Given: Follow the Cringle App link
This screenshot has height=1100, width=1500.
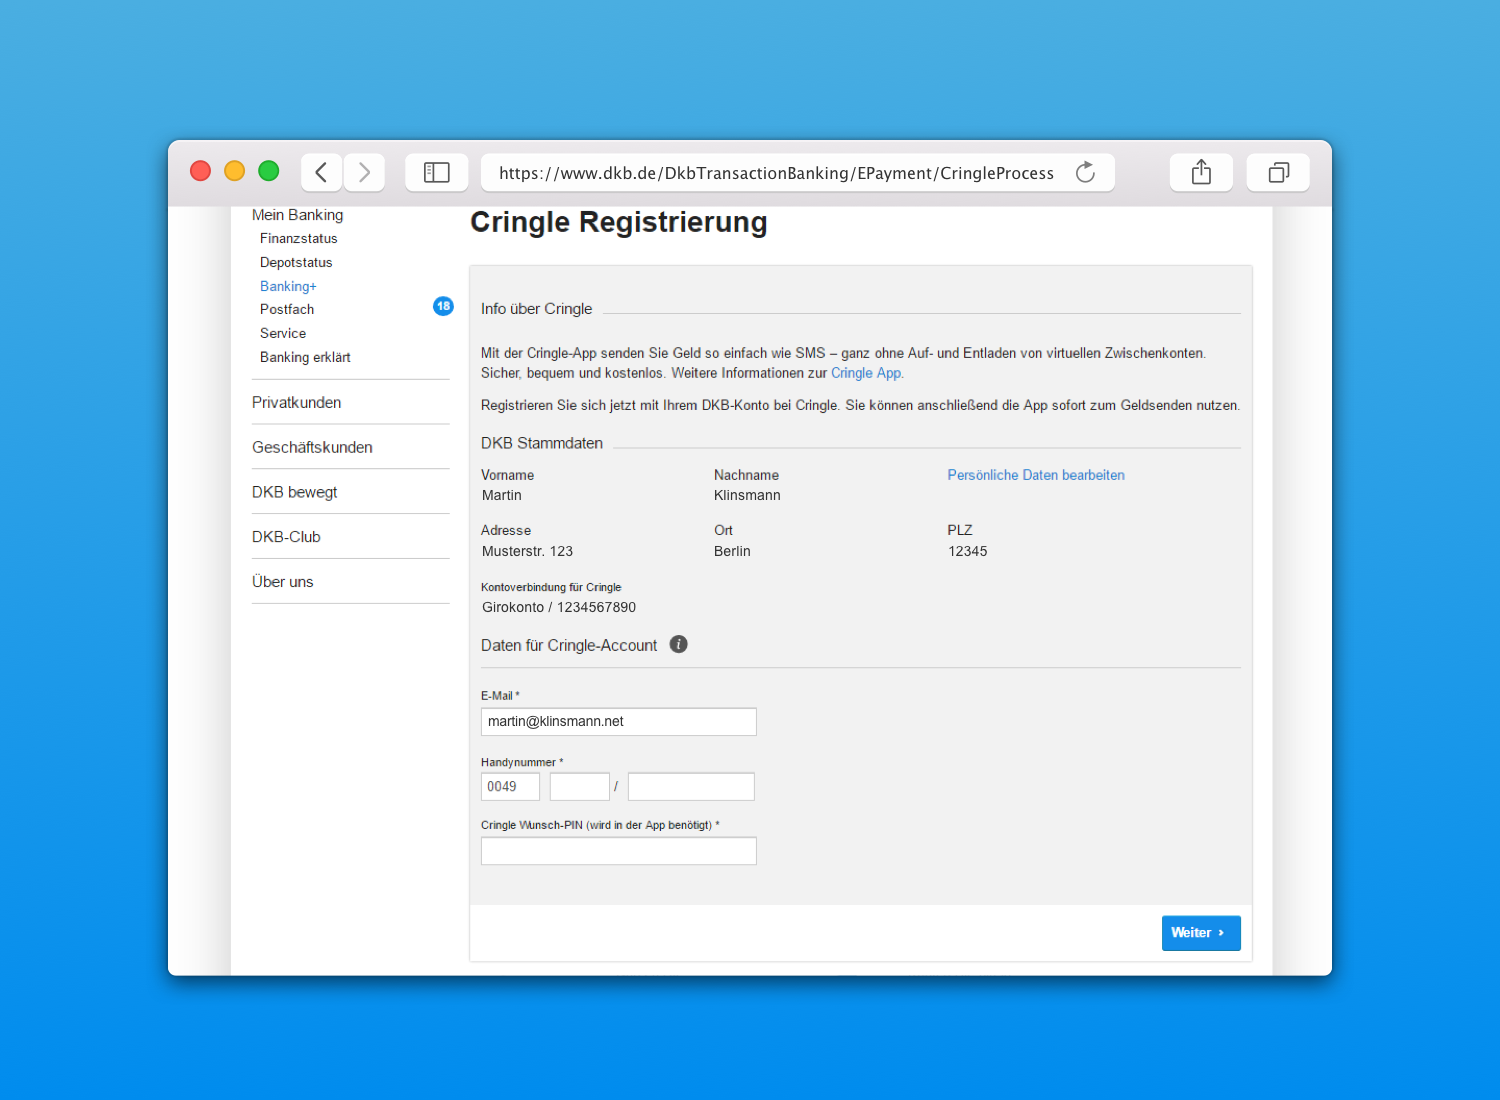Looking at the screenshot, I should point(867,373).
